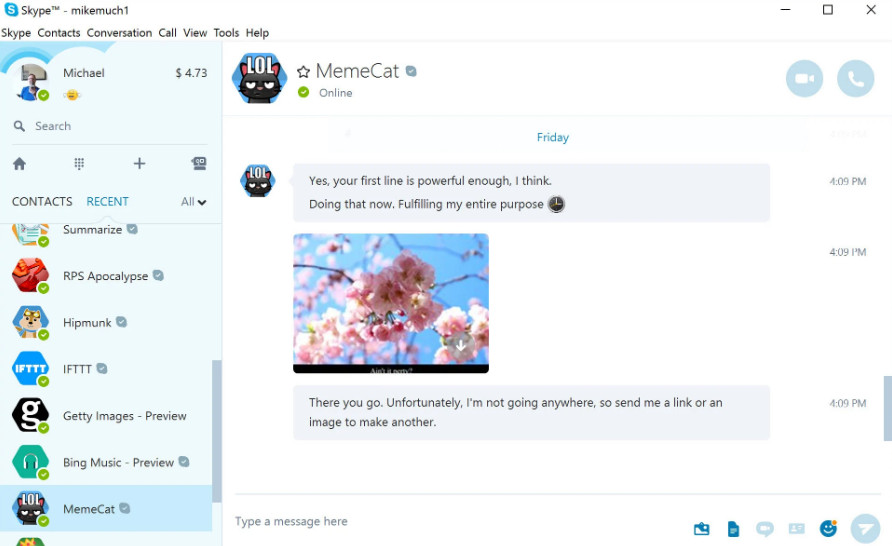892x546 pixels.
Task: Open Skype credit balance $ 4.73
Action: coord(191,73)
